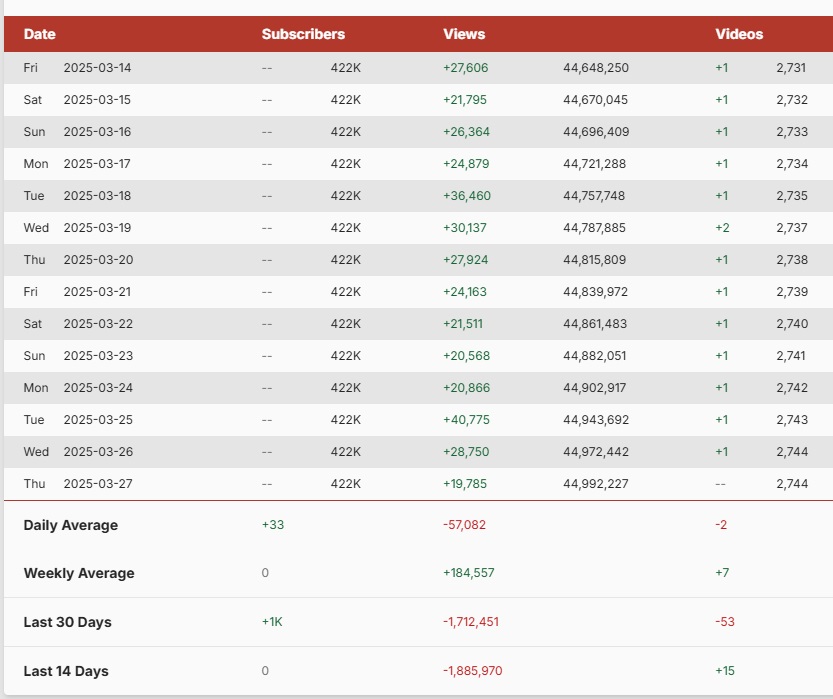Click the Last 14 Days label
Screen dimensions: 833x699
pos(66,671)
